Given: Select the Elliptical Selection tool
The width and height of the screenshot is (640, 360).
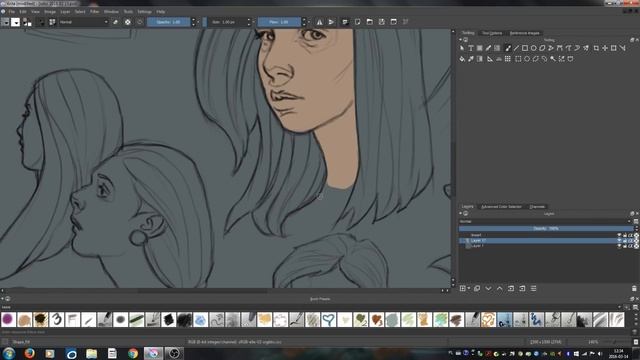Looking at the screenshot, I should pyautogui.click(x=527, y=59).
